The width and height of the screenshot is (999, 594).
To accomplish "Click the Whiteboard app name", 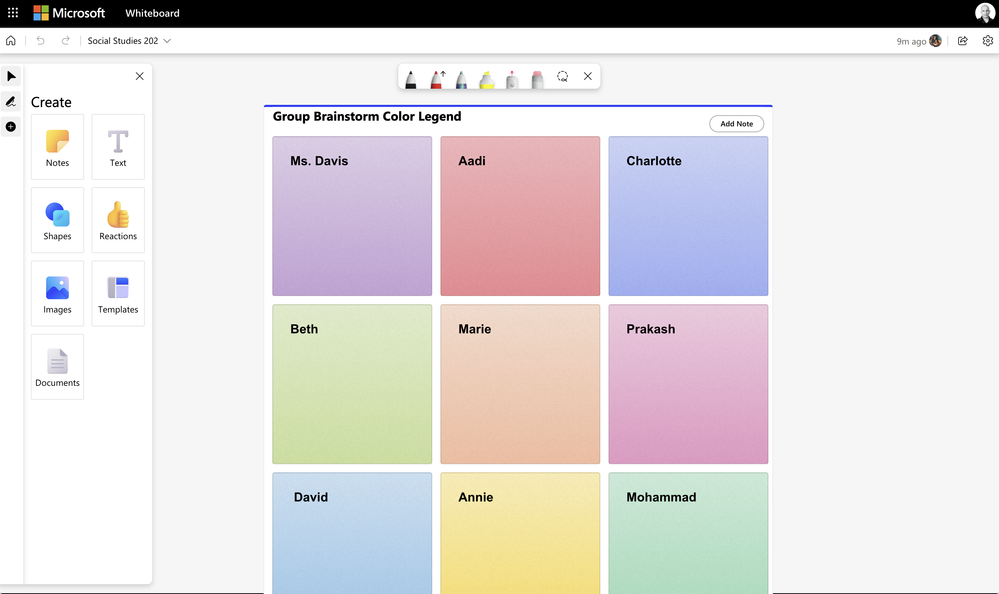I will (x=152, y=13).
